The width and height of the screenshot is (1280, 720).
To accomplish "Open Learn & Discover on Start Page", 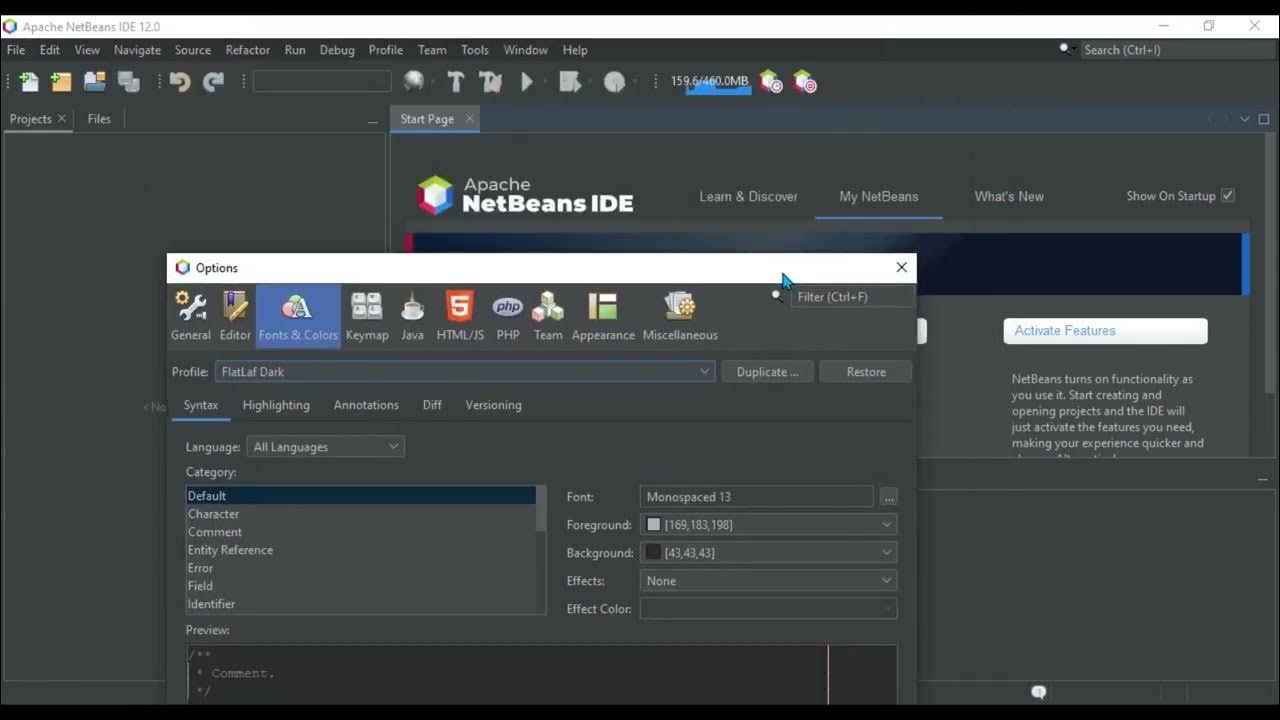I will click(x=748, y=196).
